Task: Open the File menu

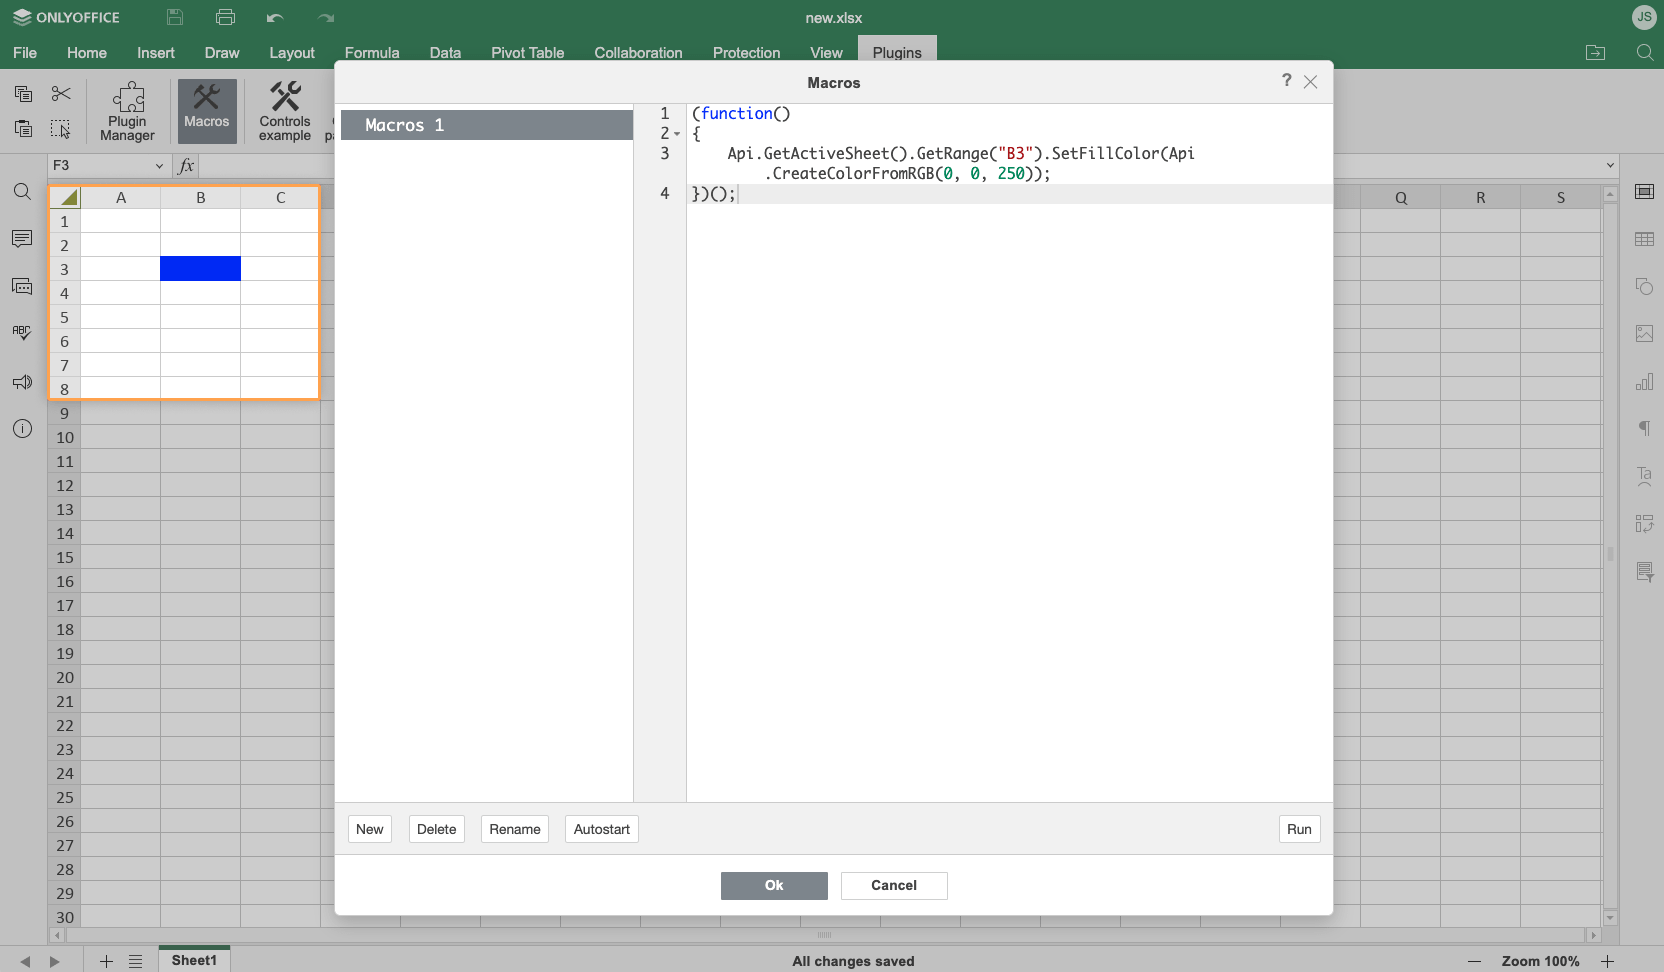Action: point(25,53)
